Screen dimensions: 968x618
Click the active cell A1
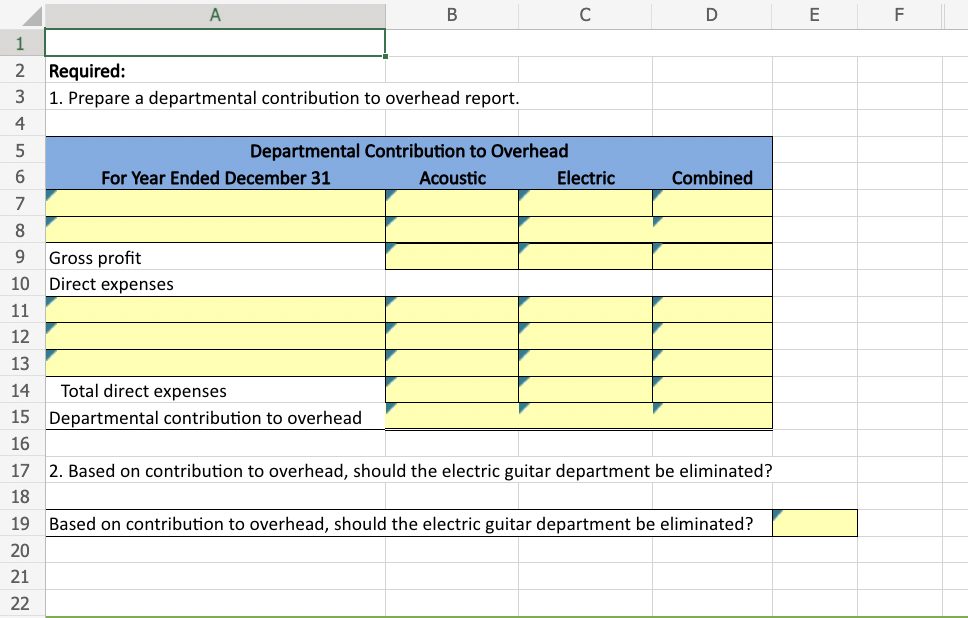215,43
